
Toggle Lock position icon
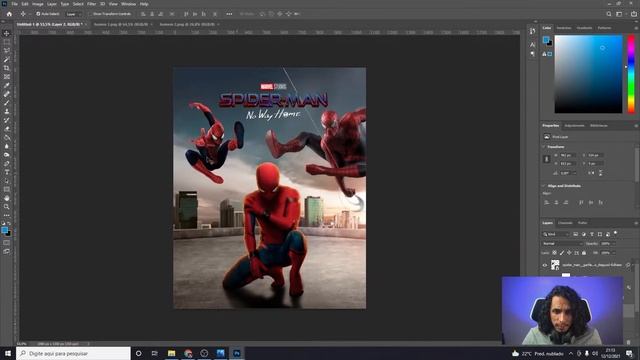(x=569, y=253)
